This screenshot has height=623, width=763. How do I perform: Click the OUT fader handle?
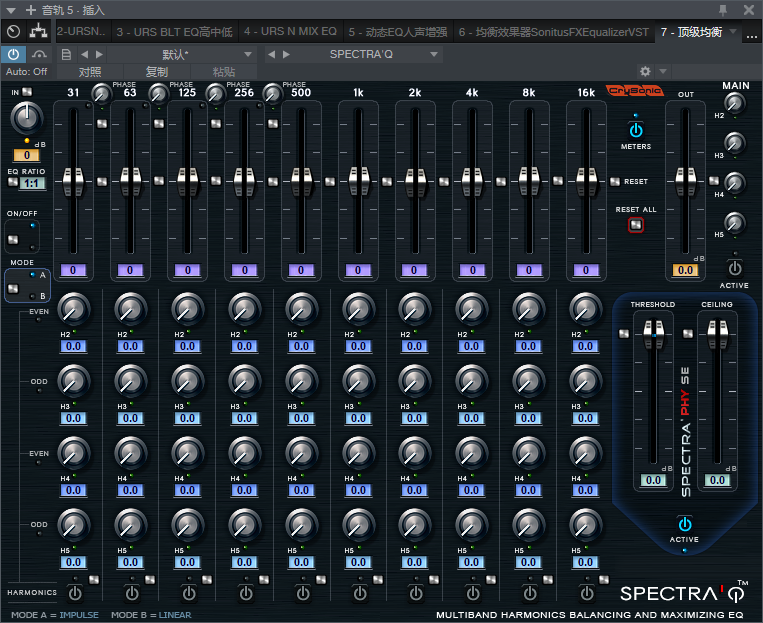coord(685,181)
